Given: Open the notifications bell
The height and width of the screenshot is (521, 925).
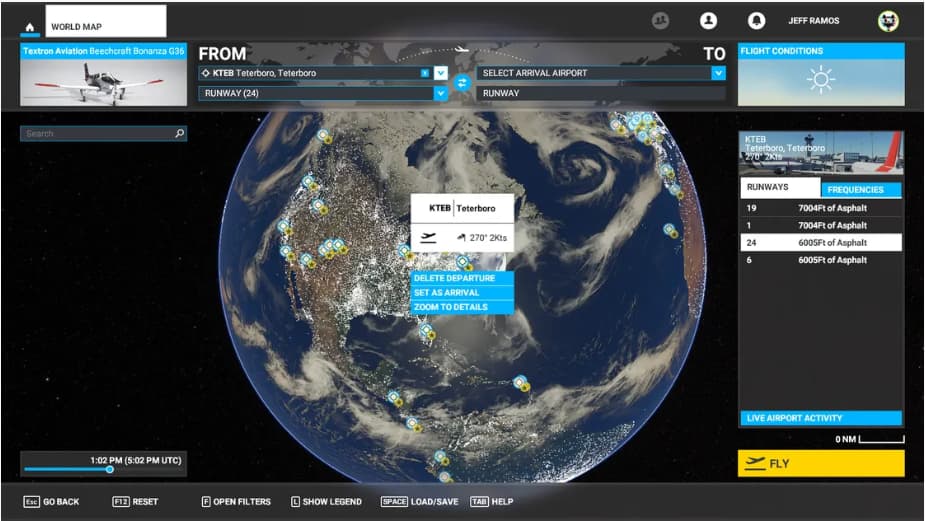Looking at the screenshot, I should point(757,21).
